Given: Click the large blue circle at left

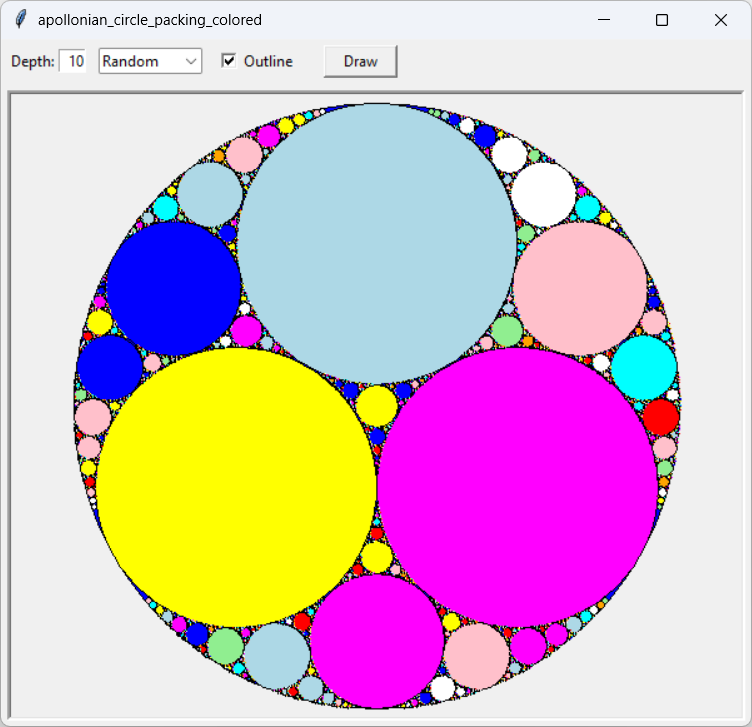Looking at the screenshot, I should tap(174, 289).
